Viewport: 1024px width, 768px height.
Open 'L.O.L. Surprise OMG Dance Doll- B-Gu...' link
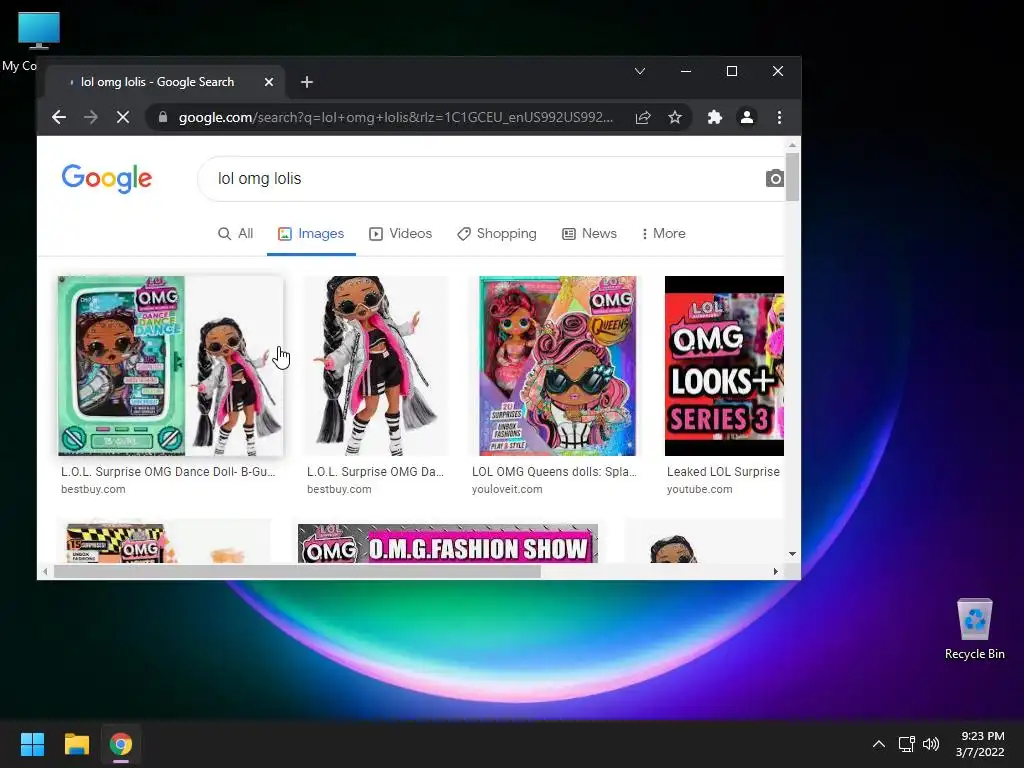click(168, 472)
